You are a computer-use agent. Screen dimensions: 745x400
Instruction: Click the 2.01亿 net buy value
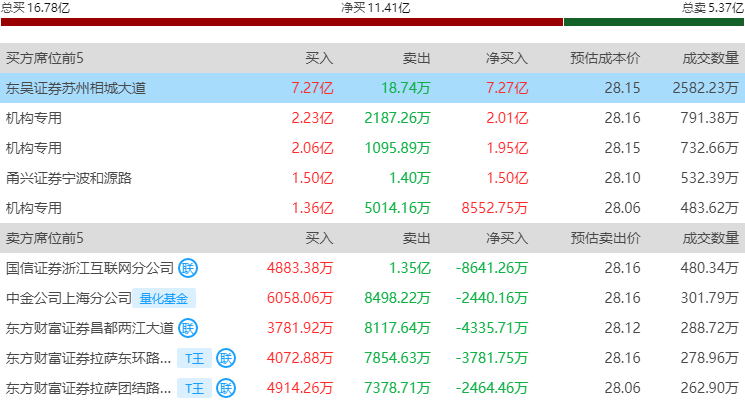507,118
